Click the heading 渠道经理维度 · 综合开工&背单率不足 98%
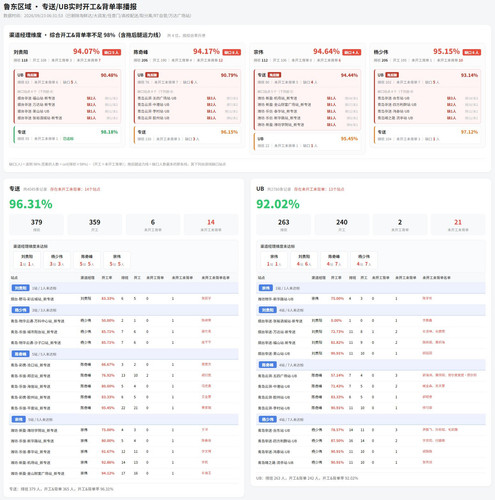The width and height of the screenshot is (495, 500). (85, 35)
